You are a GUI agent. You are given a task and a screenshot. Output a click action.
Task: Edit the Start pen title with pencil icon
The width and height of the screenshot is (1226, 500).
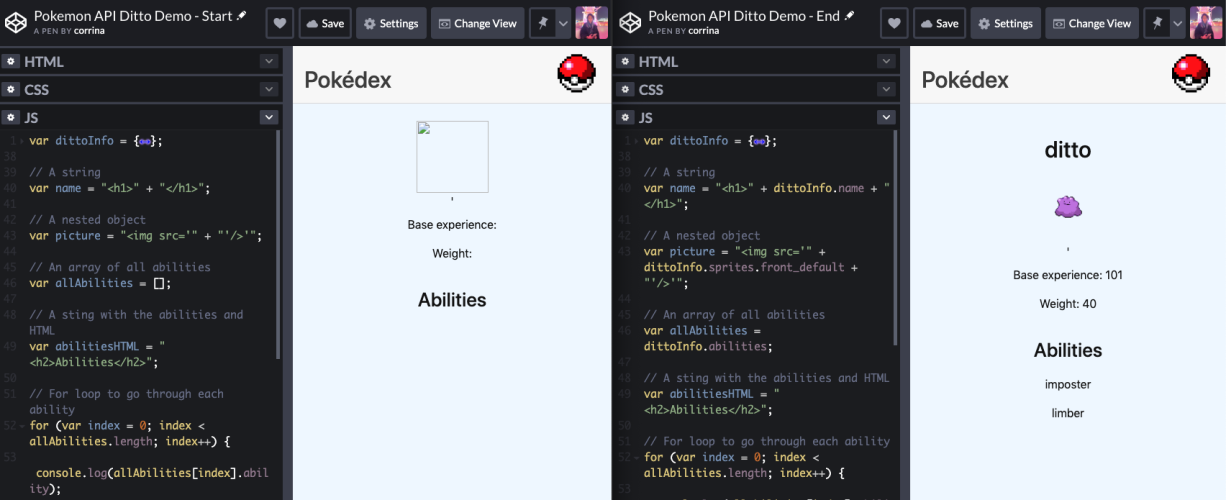tap(242, 16)
